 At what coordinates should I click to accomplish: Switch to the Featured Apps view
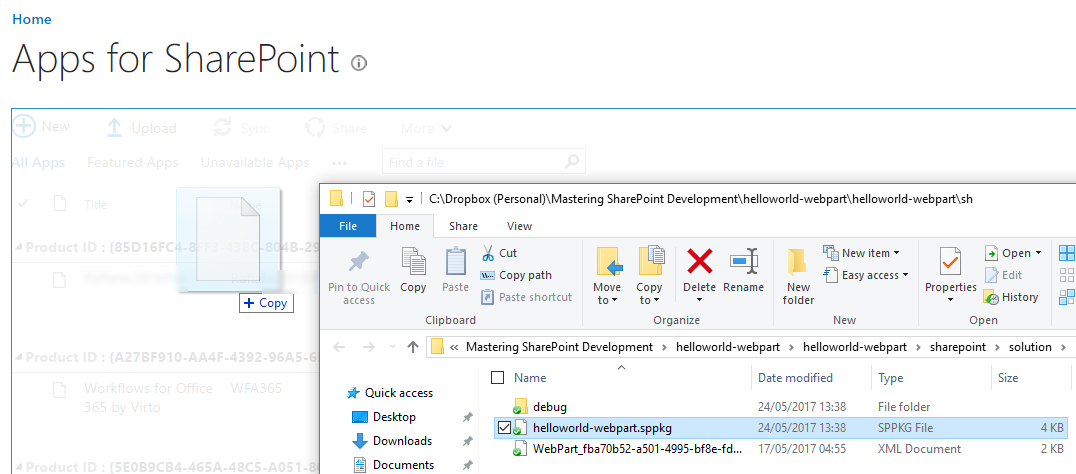[x=132, y=163]
